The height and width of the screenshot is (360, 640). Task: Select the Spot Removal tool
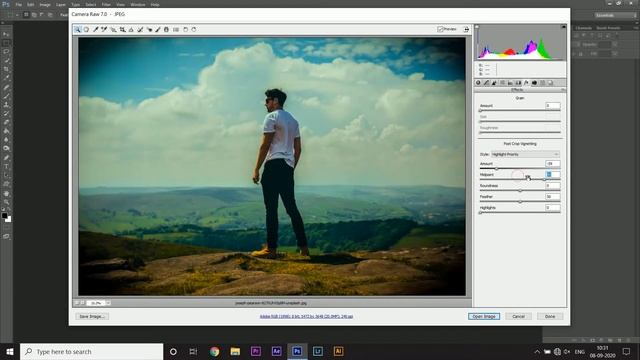pos(140,29)
